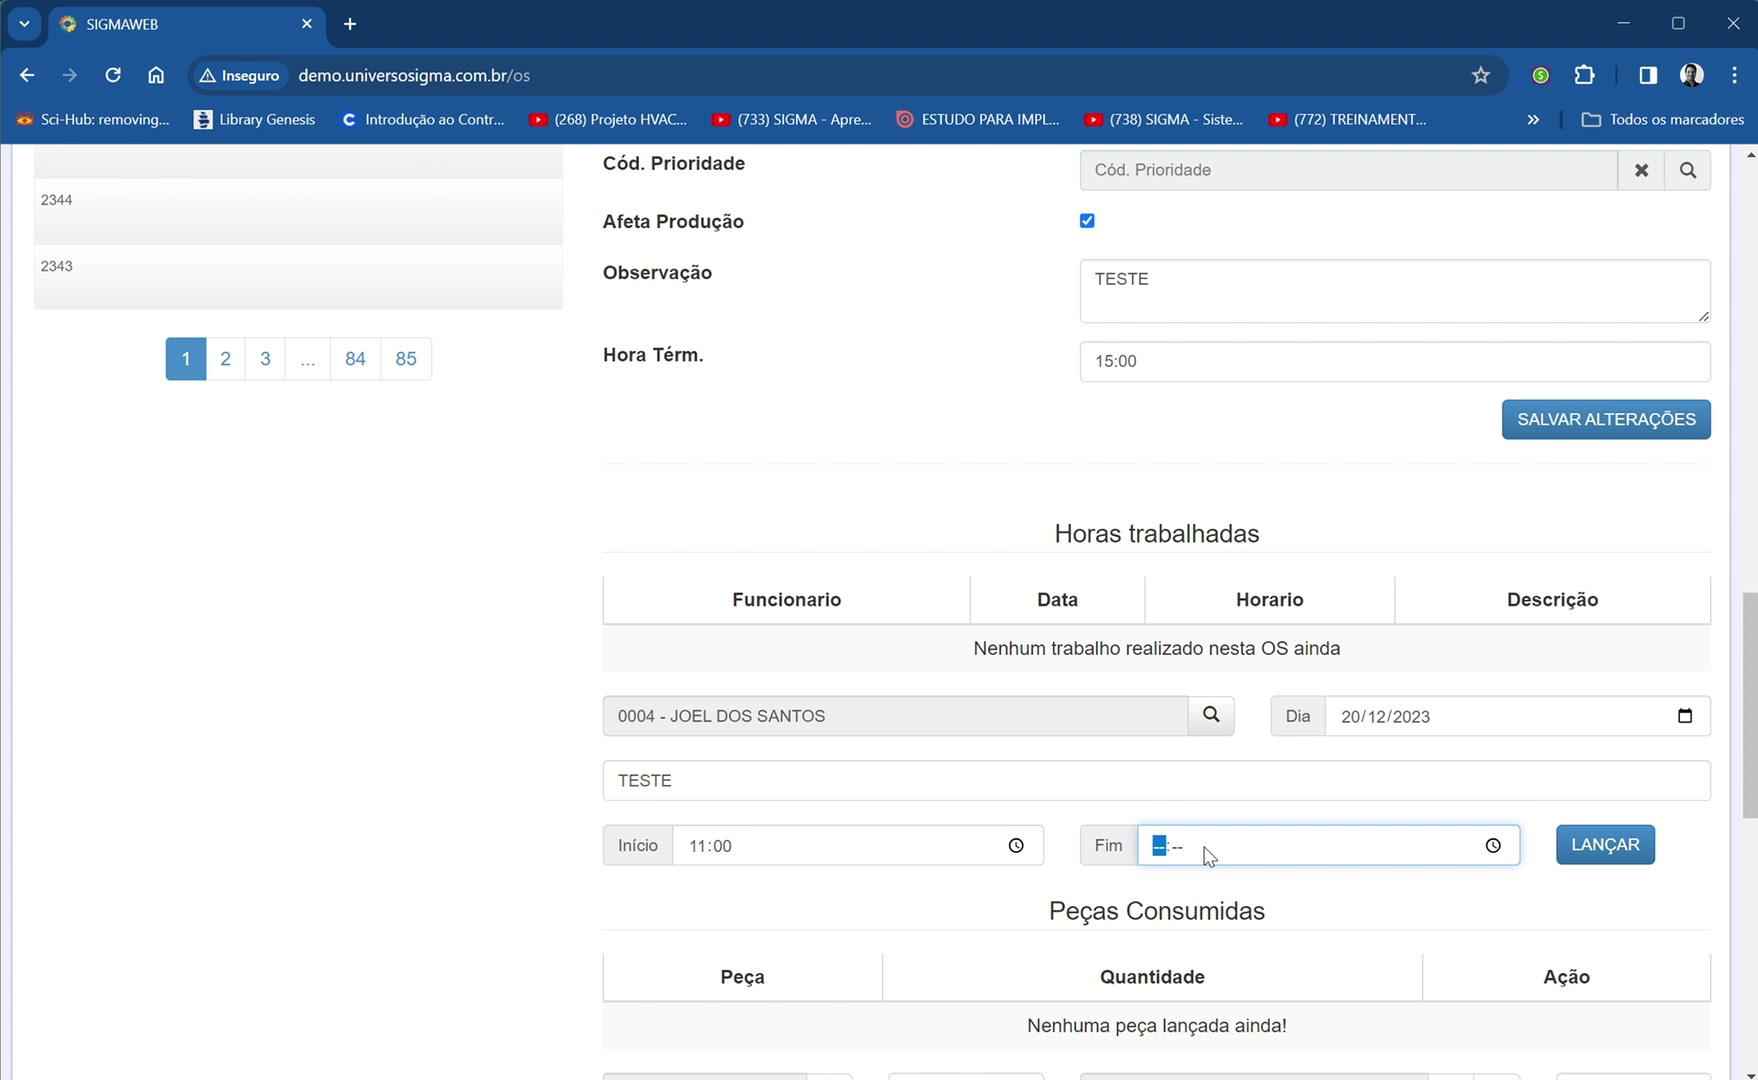This screenshot has width=1758, height=1080.
Task: Open Library Genesis bookmark
Action: coord(255,119)
